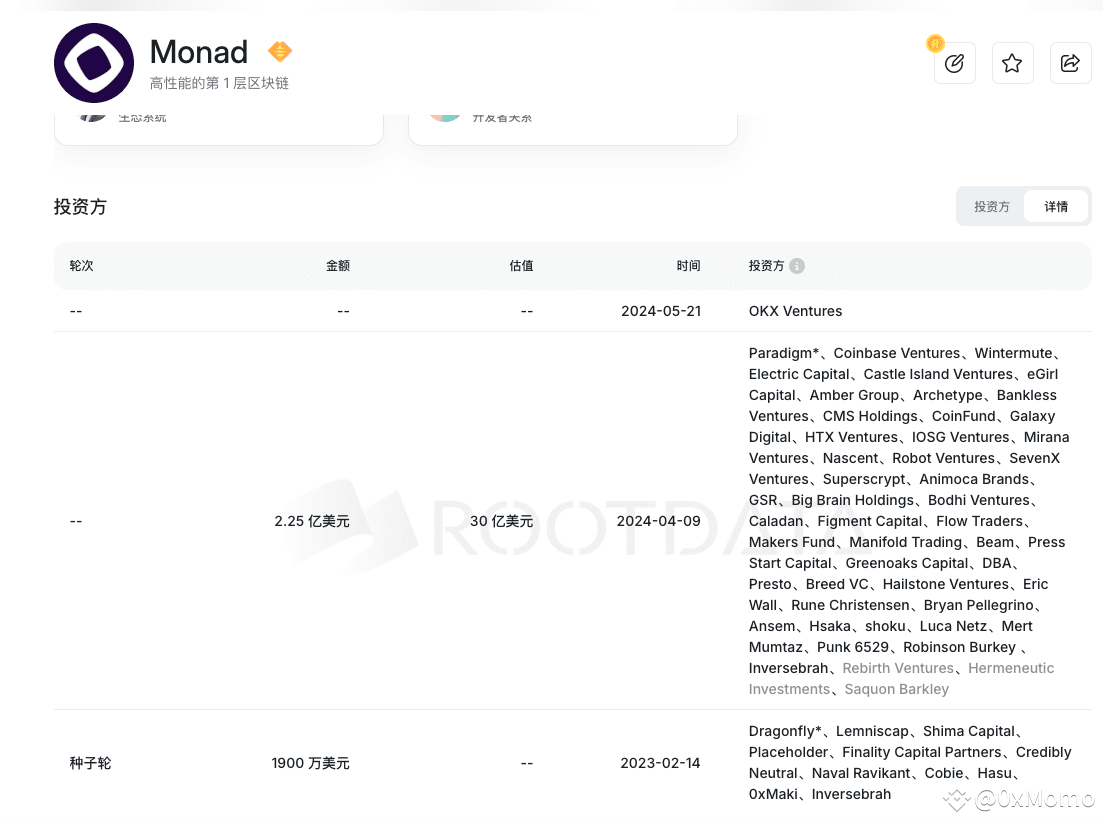Click the gold coin badge above edit icon
The height and width of the screenshot is (821, 1103).
[935, 44]
